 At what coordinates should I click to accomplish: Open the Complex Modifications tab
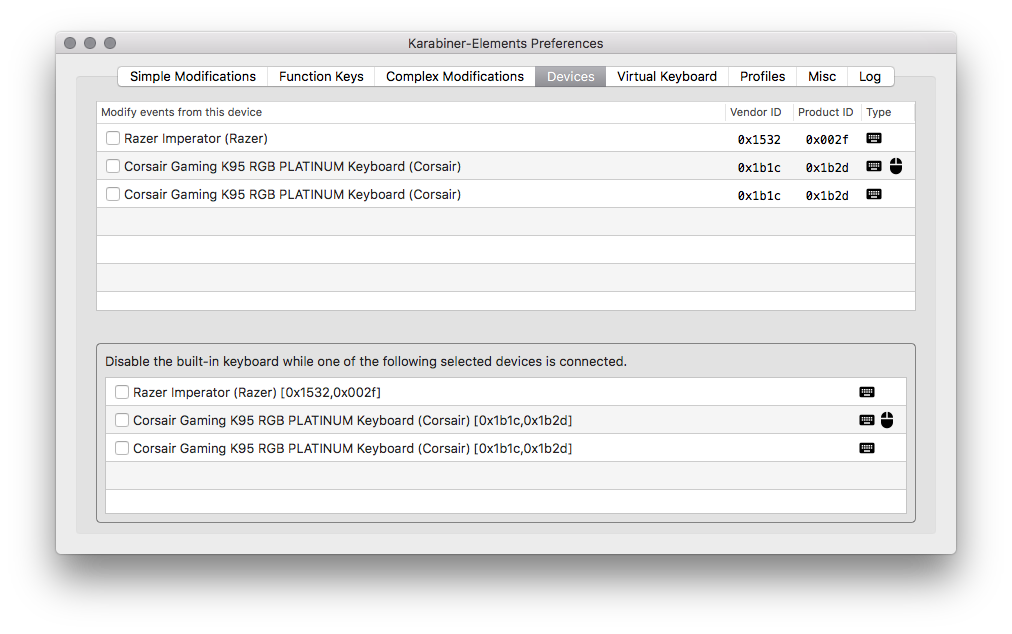pyautogui.click(x=454, y=76)
